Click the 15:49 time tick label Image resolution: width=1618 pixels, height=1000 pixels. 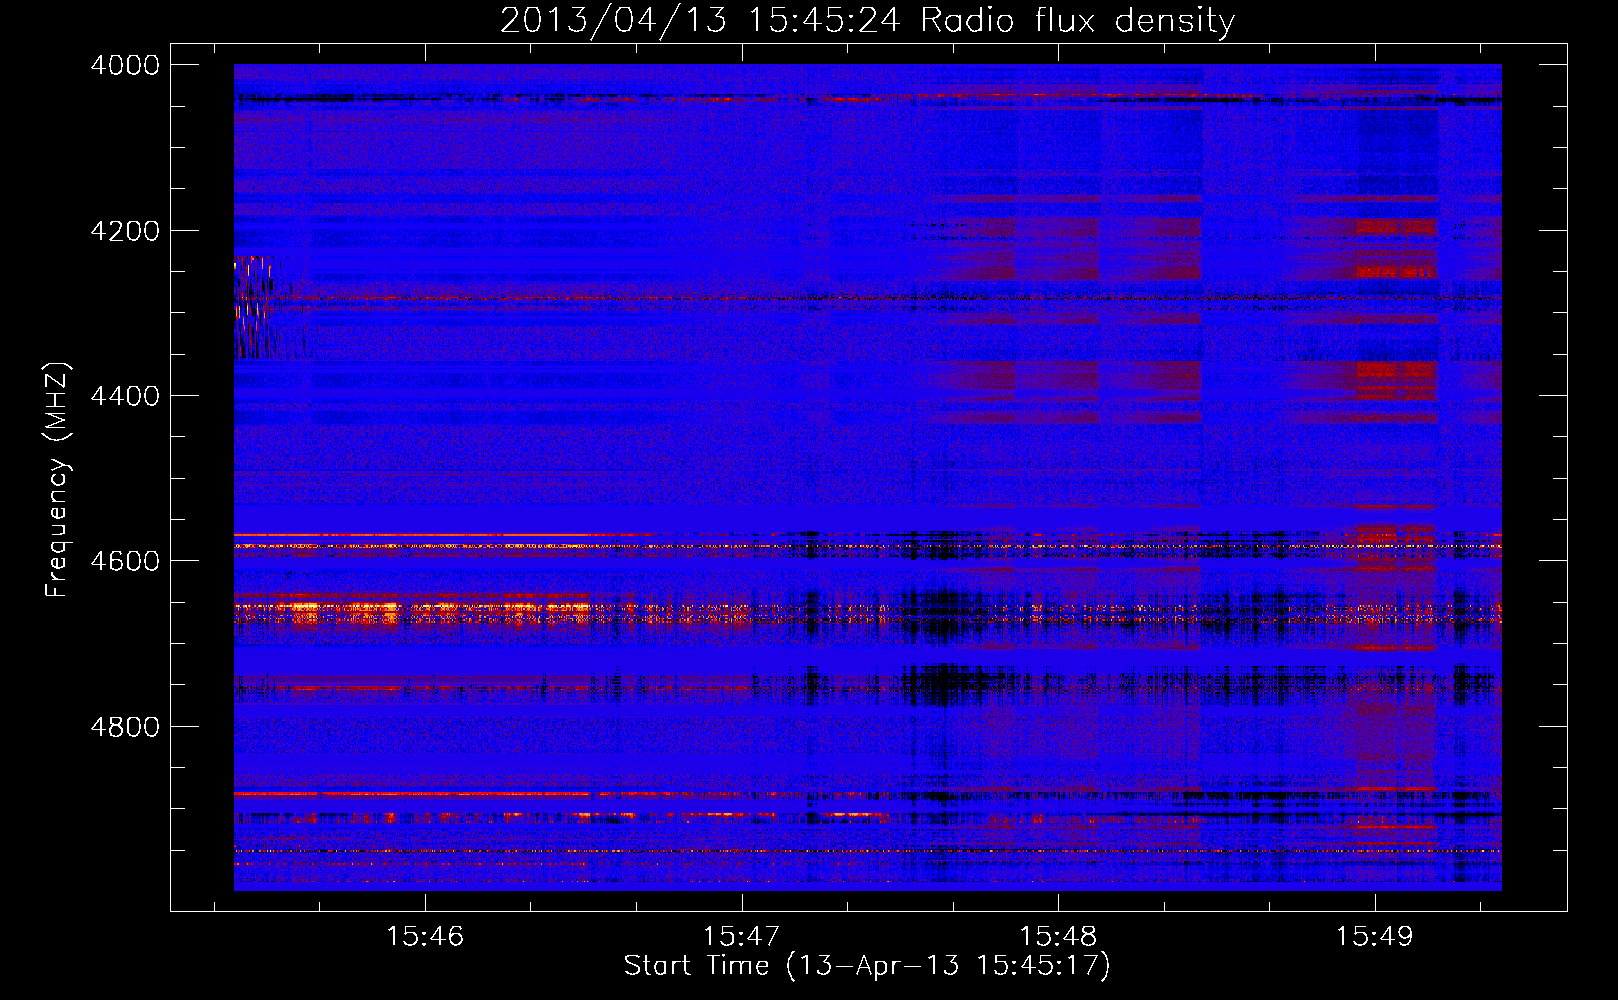point(1375,936)
